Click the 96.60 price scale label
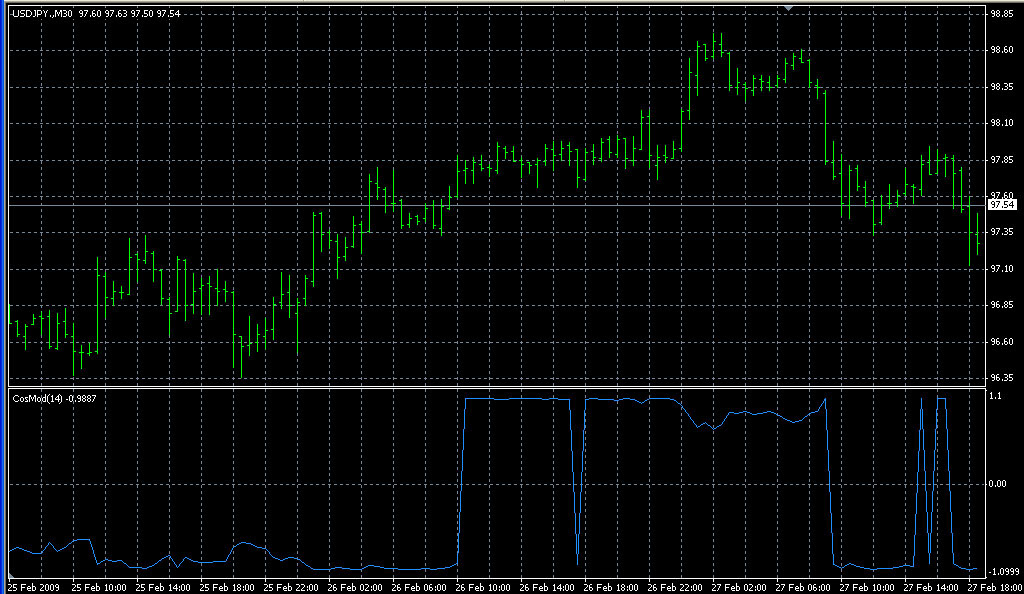Image resolution: width=1024 pixels, height=594 pixels. point(1002,341)
